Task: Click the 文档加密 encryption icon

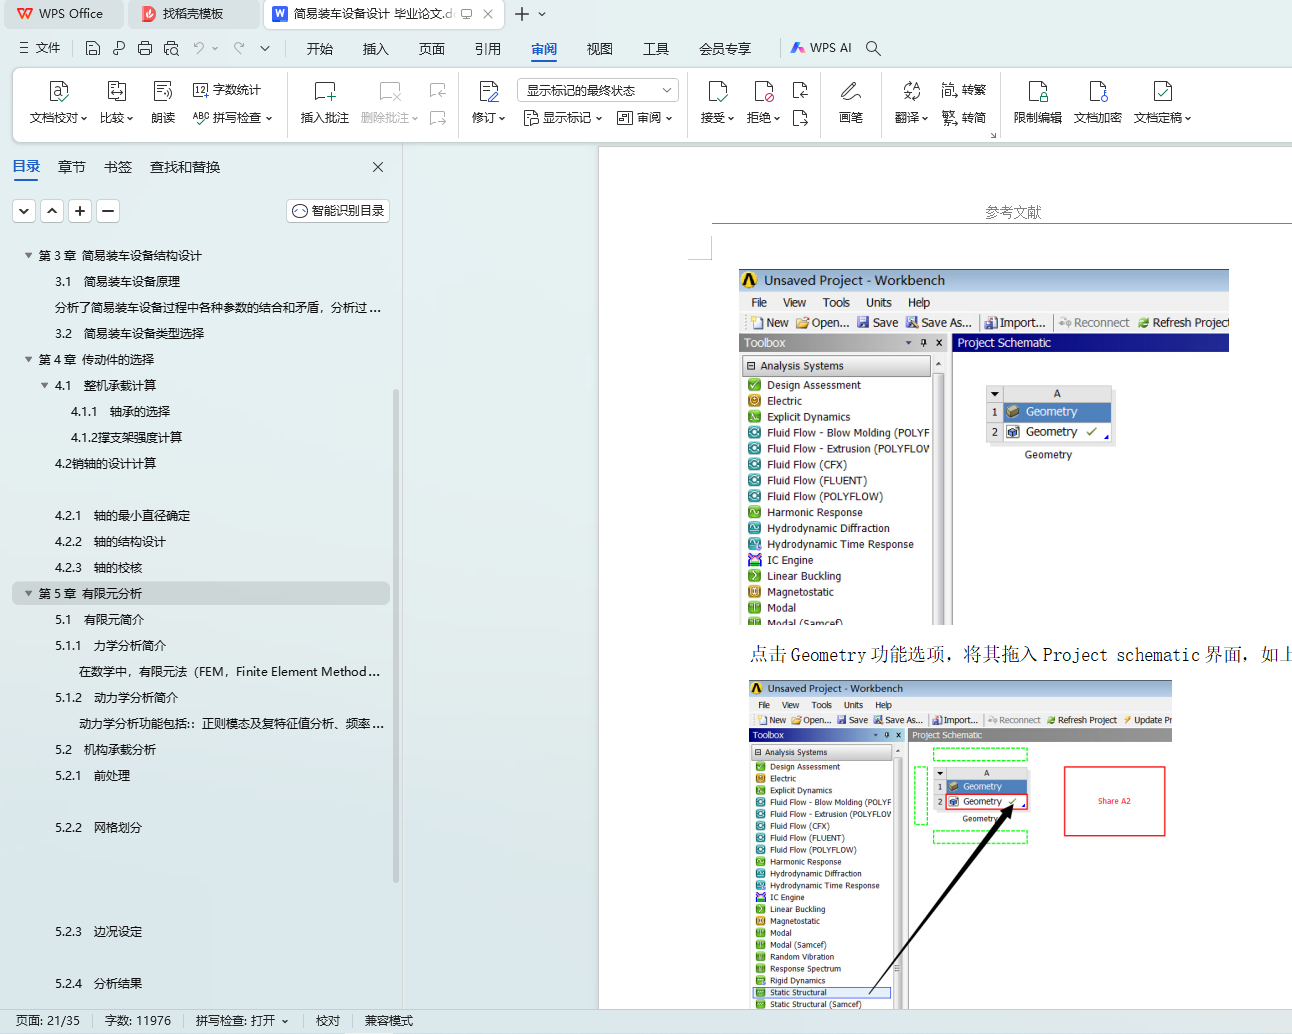Action: click(x=1098, y=92)
